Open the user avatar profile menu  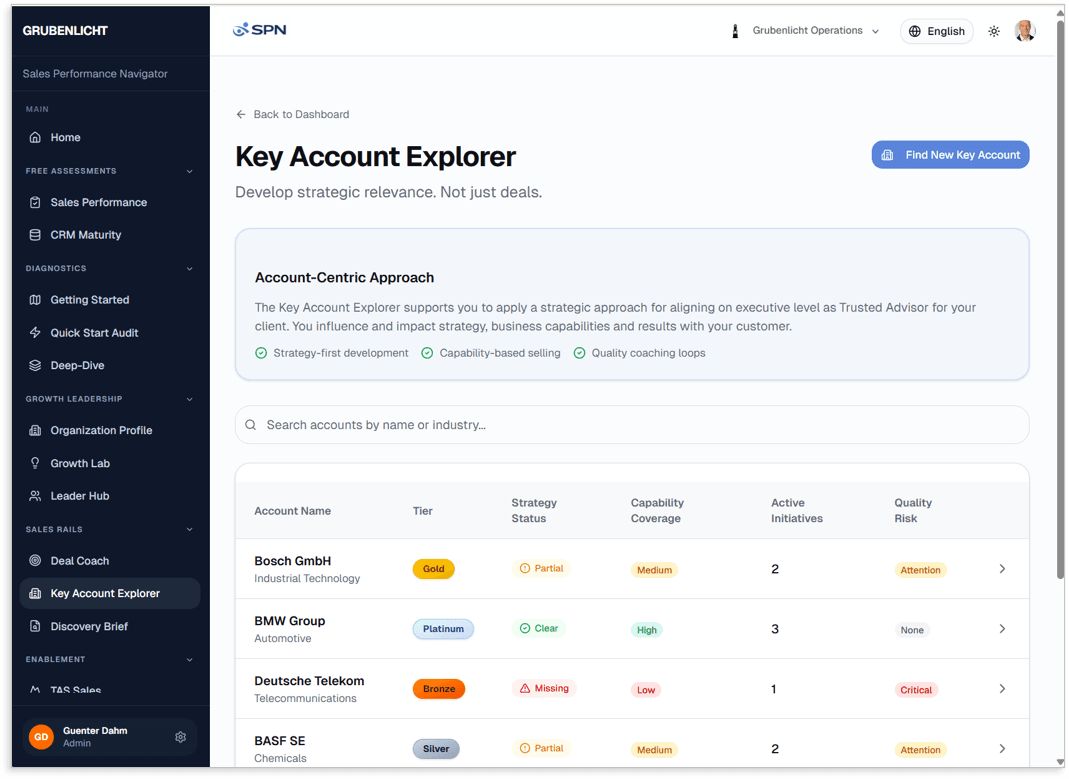point(1025,30)
